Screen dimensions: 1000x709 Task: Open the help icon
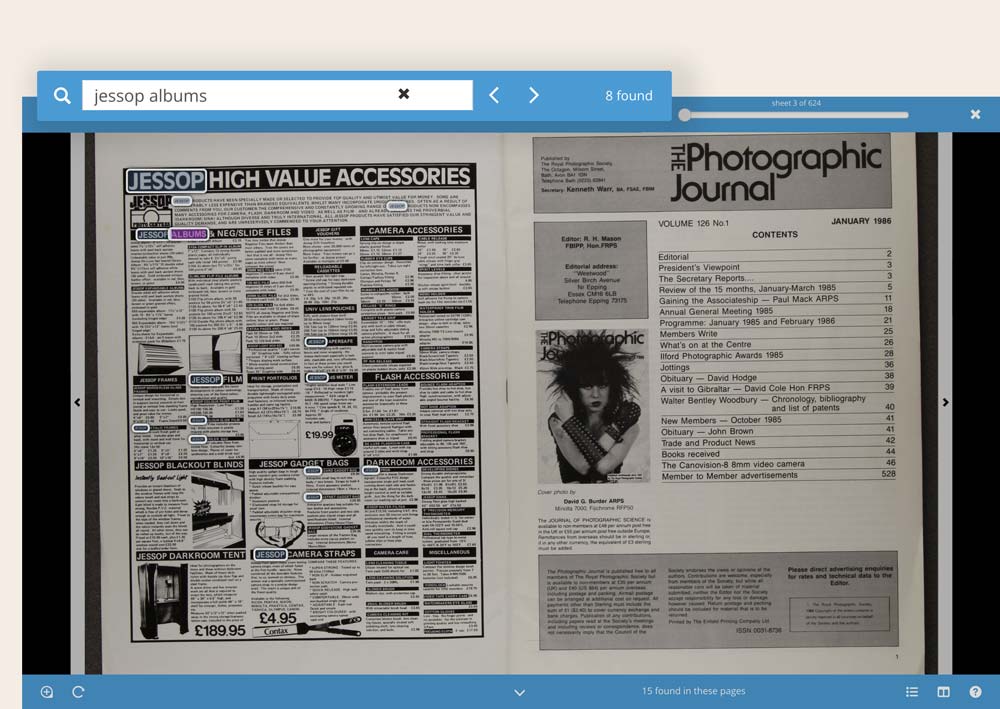975,692
